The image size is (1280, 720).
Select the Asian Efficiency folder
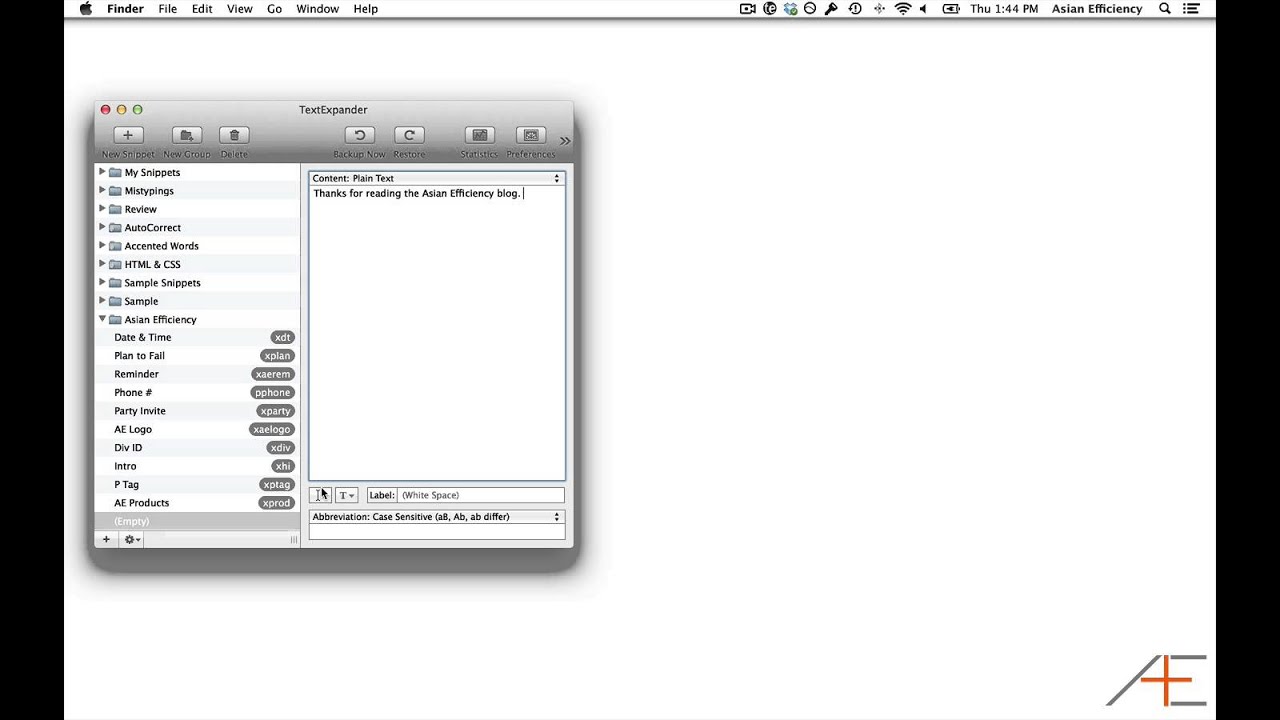[x=197, y=319]
